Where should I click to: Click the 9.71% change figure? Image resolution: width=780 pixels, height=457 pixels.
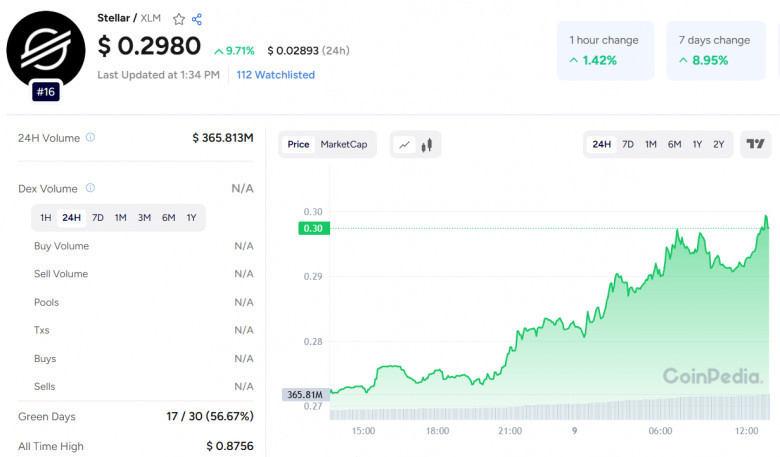point(234,51)
